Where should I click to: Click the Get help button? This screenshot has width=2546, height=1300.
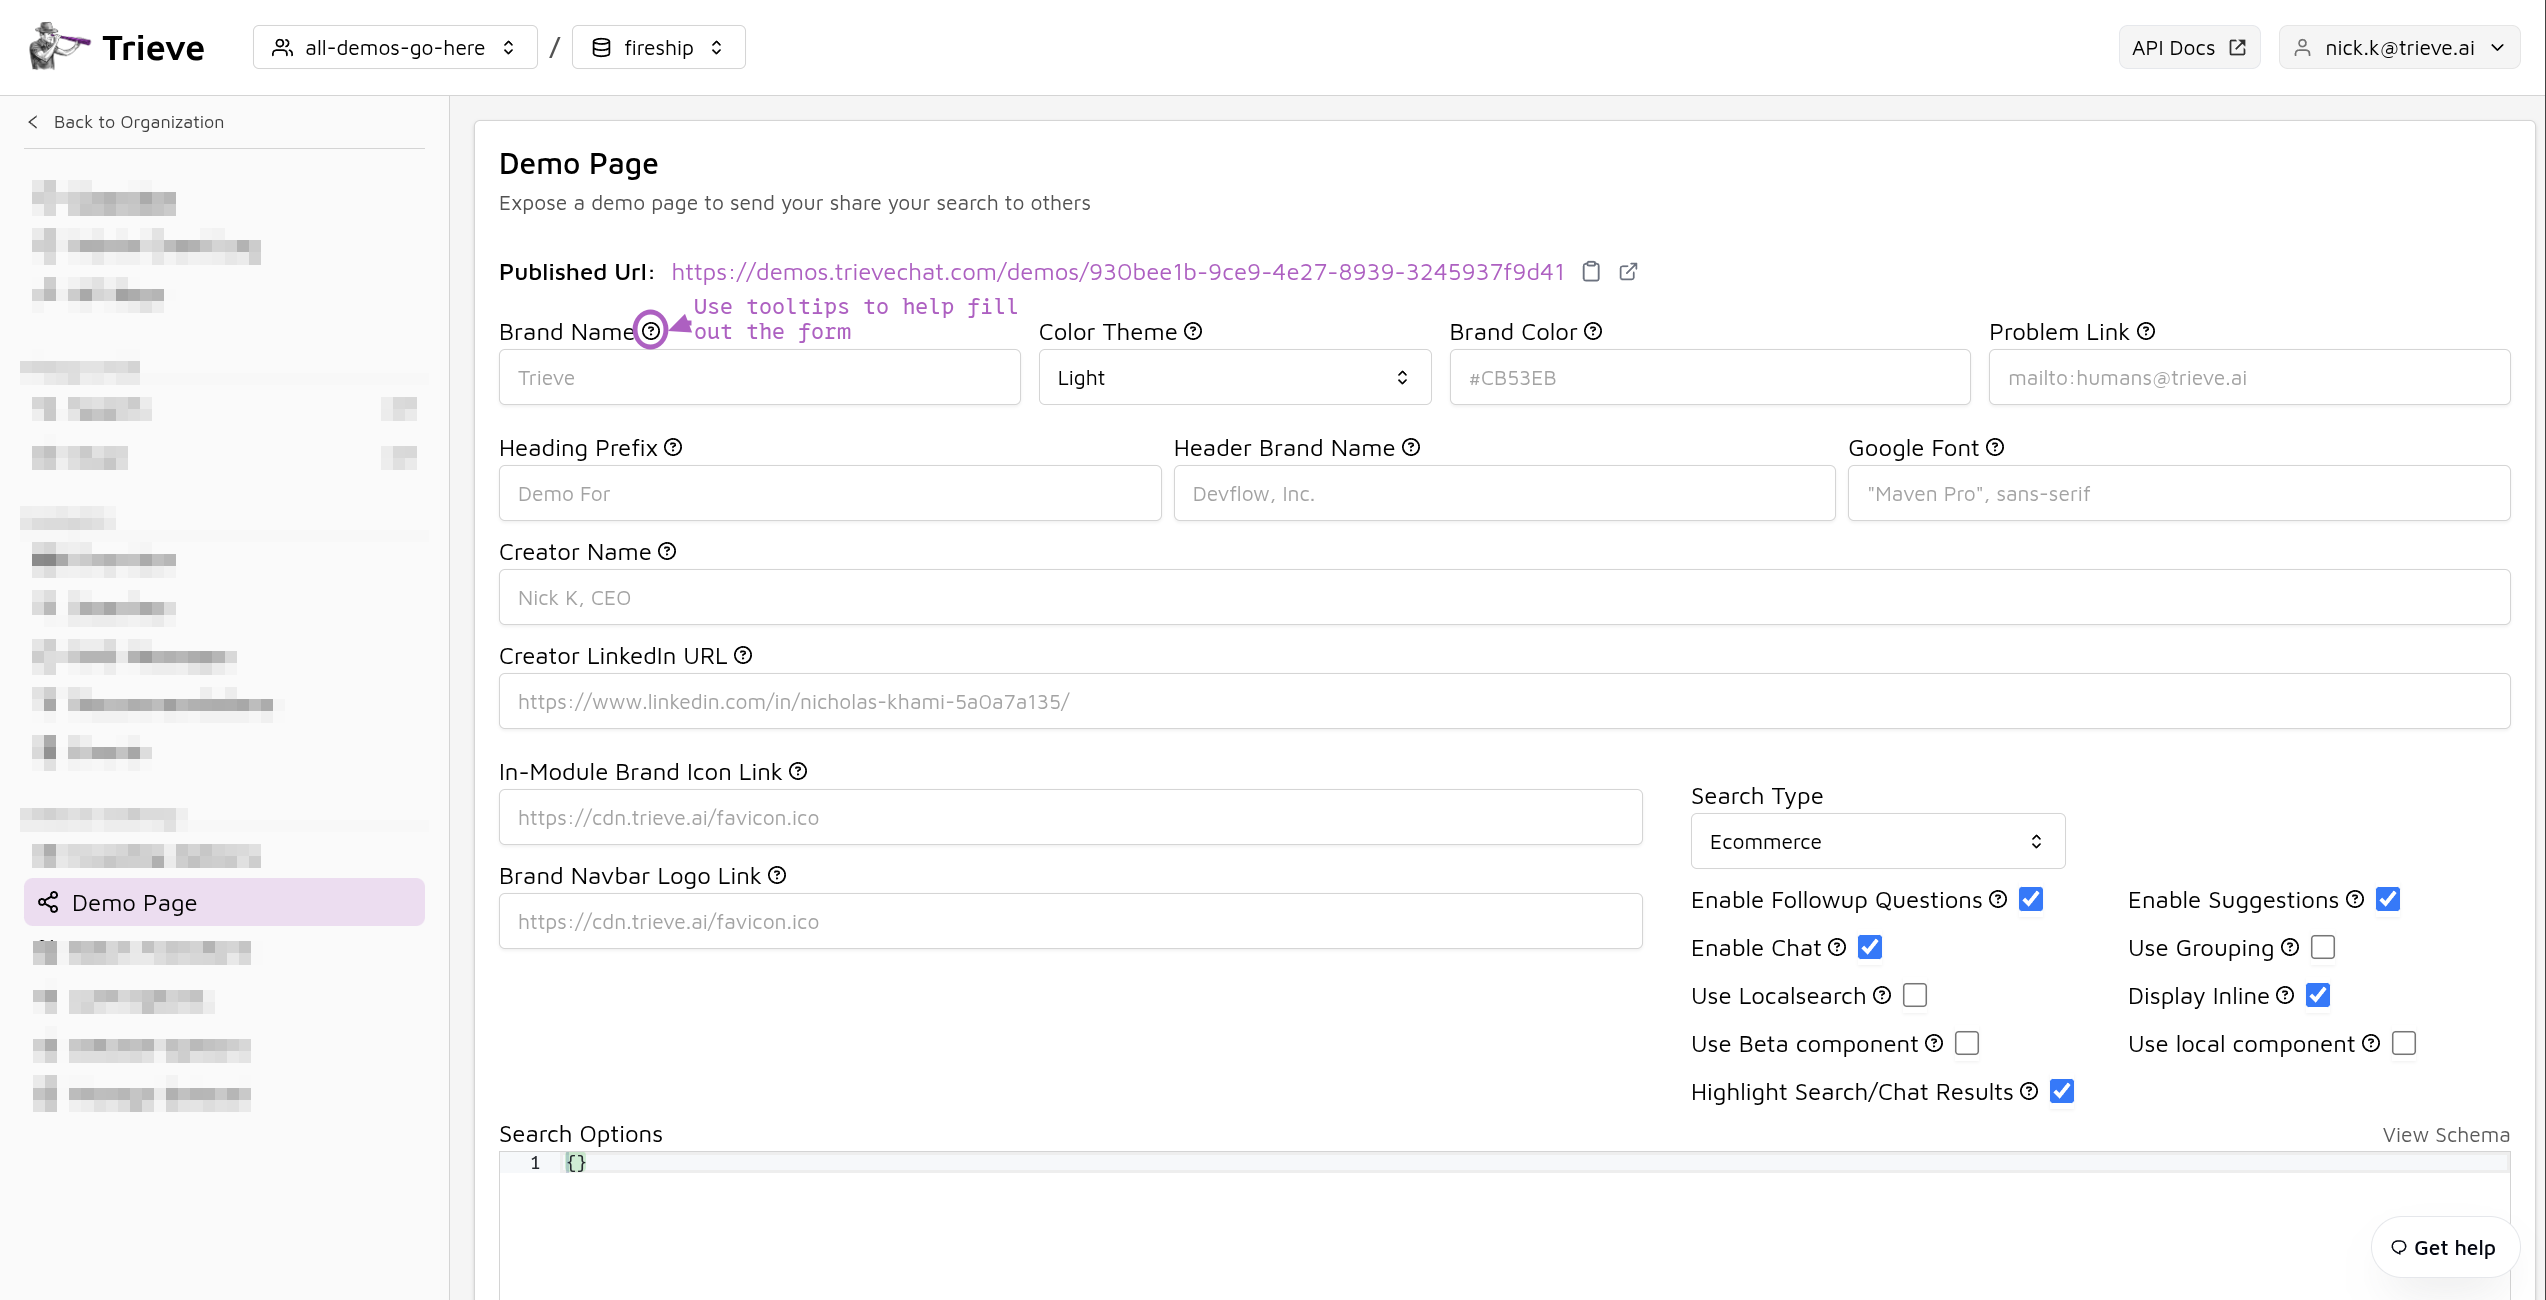(2444, 1247)
